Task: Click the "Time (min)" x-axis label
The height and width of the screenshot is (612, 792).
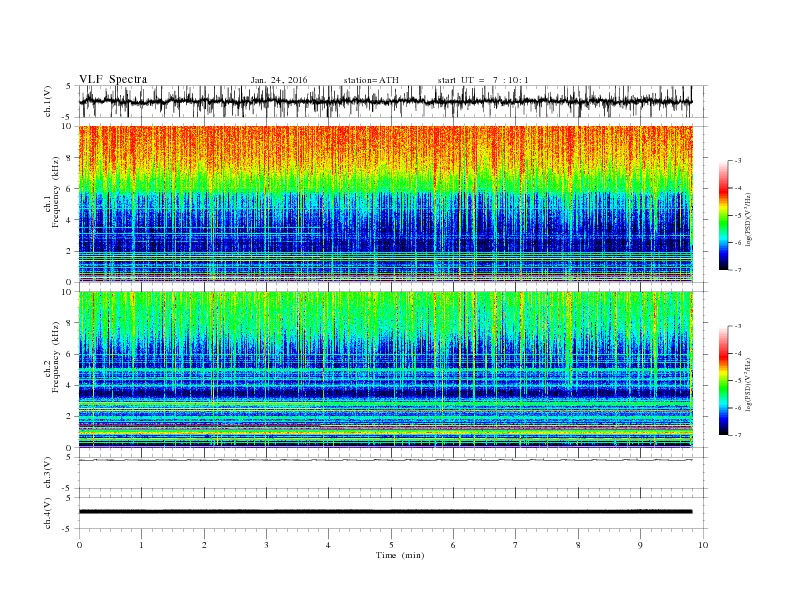Action: (x=400, y=555)
